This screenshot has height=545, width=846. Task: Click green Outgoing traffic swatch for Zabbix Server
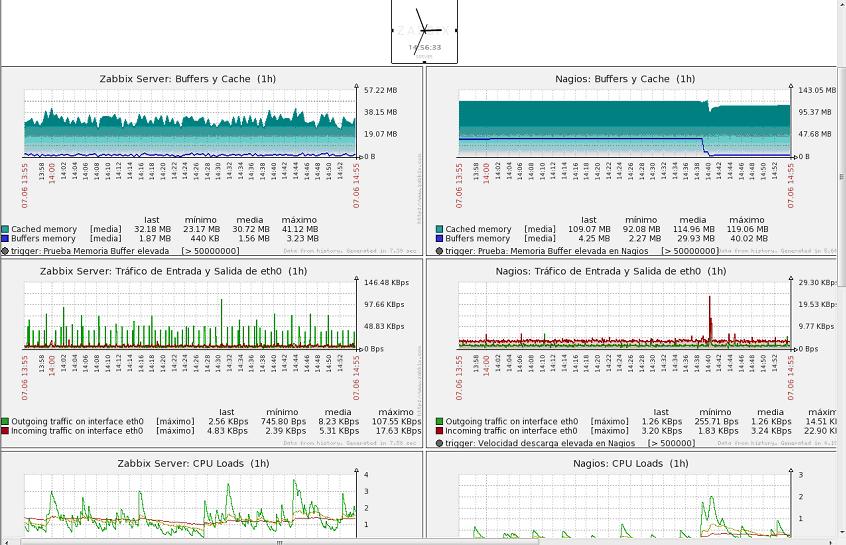pyautogui.click(x=5, y=421)
